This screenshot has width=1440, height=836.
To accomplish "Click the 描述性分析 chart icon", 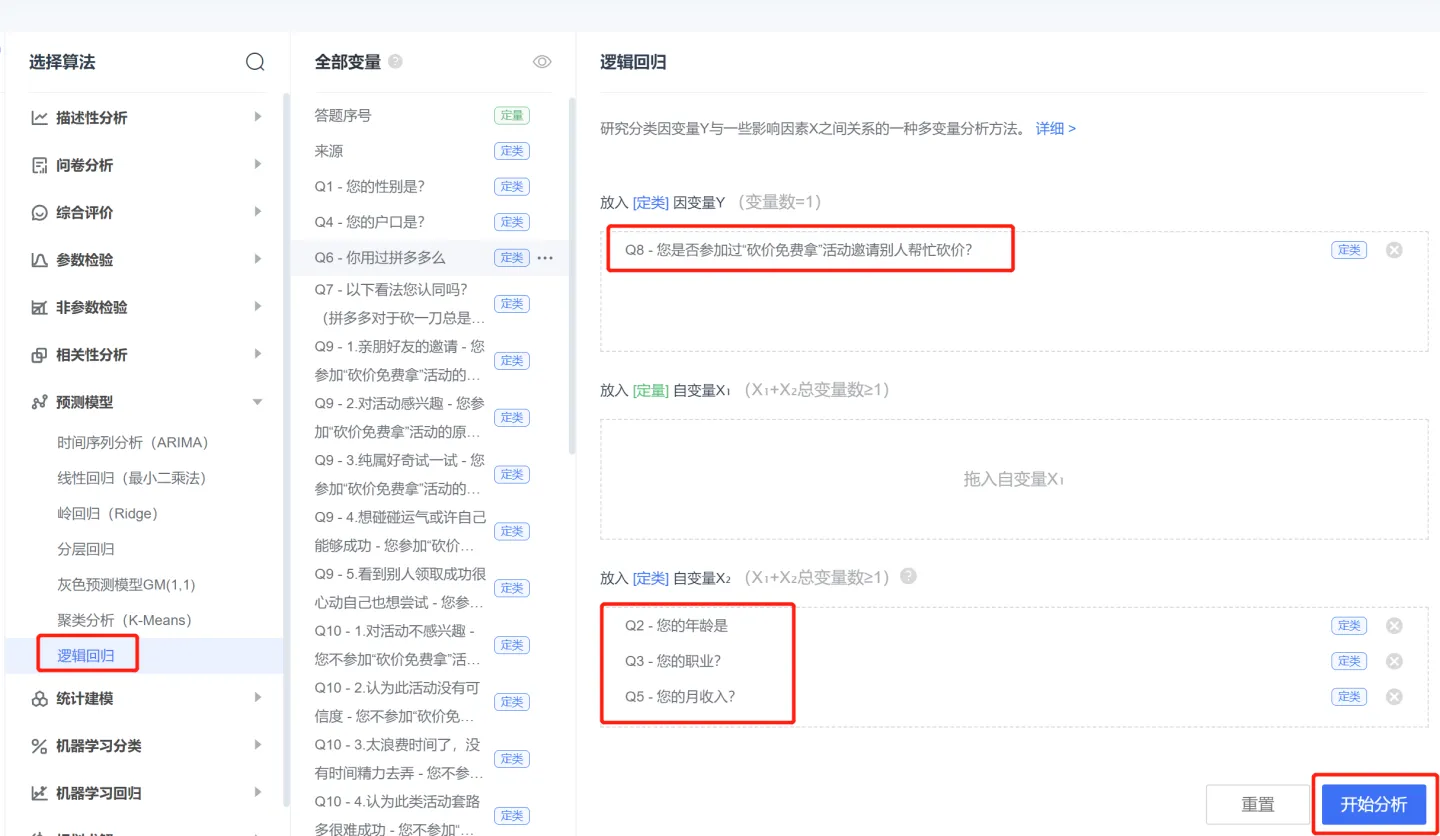I will tap(39, 117).
